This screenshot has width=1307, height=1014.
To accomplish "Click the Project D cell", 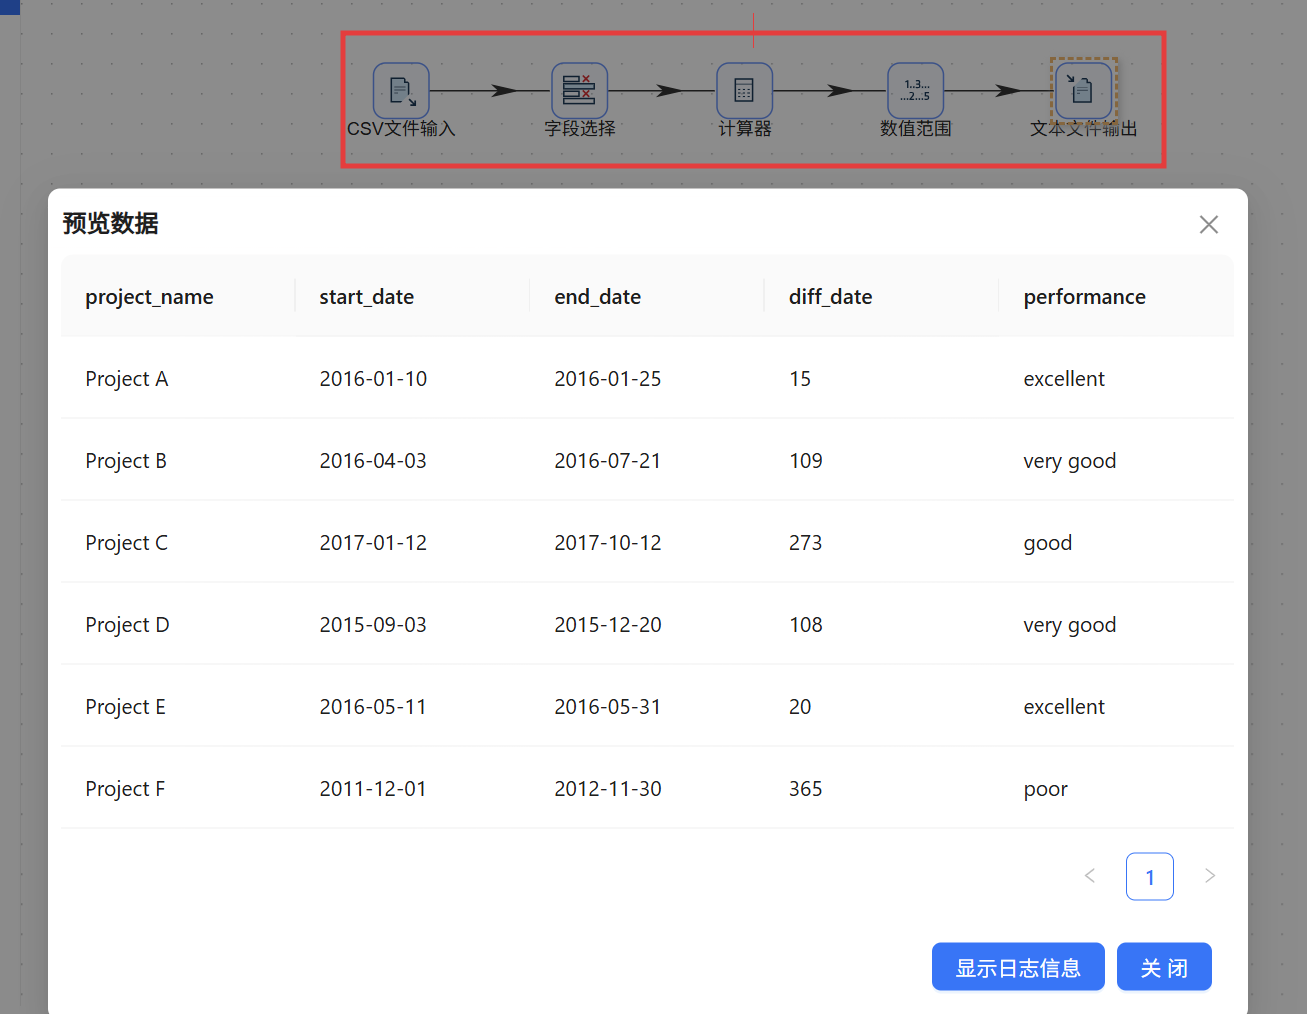I will pos(178,624).
